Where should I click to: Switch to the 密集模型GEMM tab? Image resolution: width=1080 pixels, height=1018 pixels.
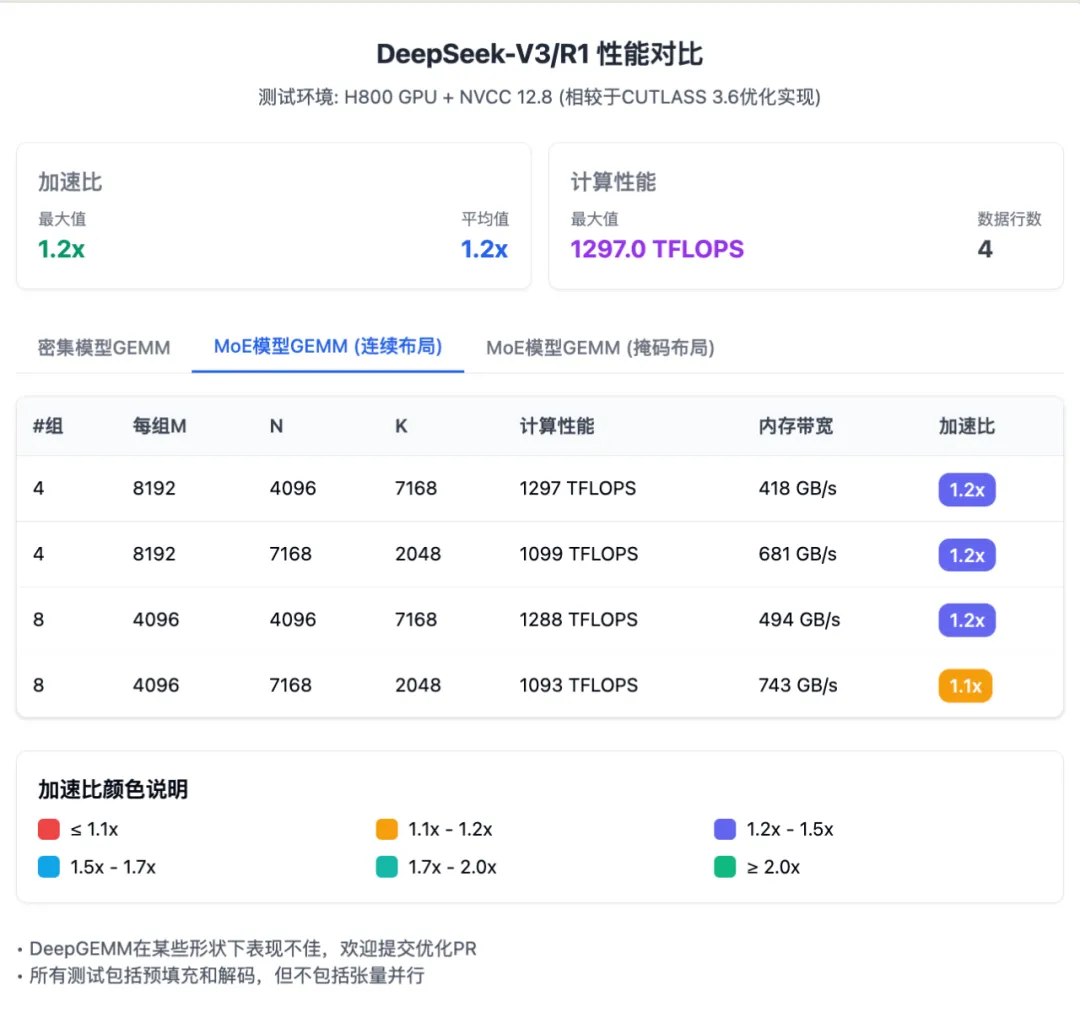tap(104, 348)
